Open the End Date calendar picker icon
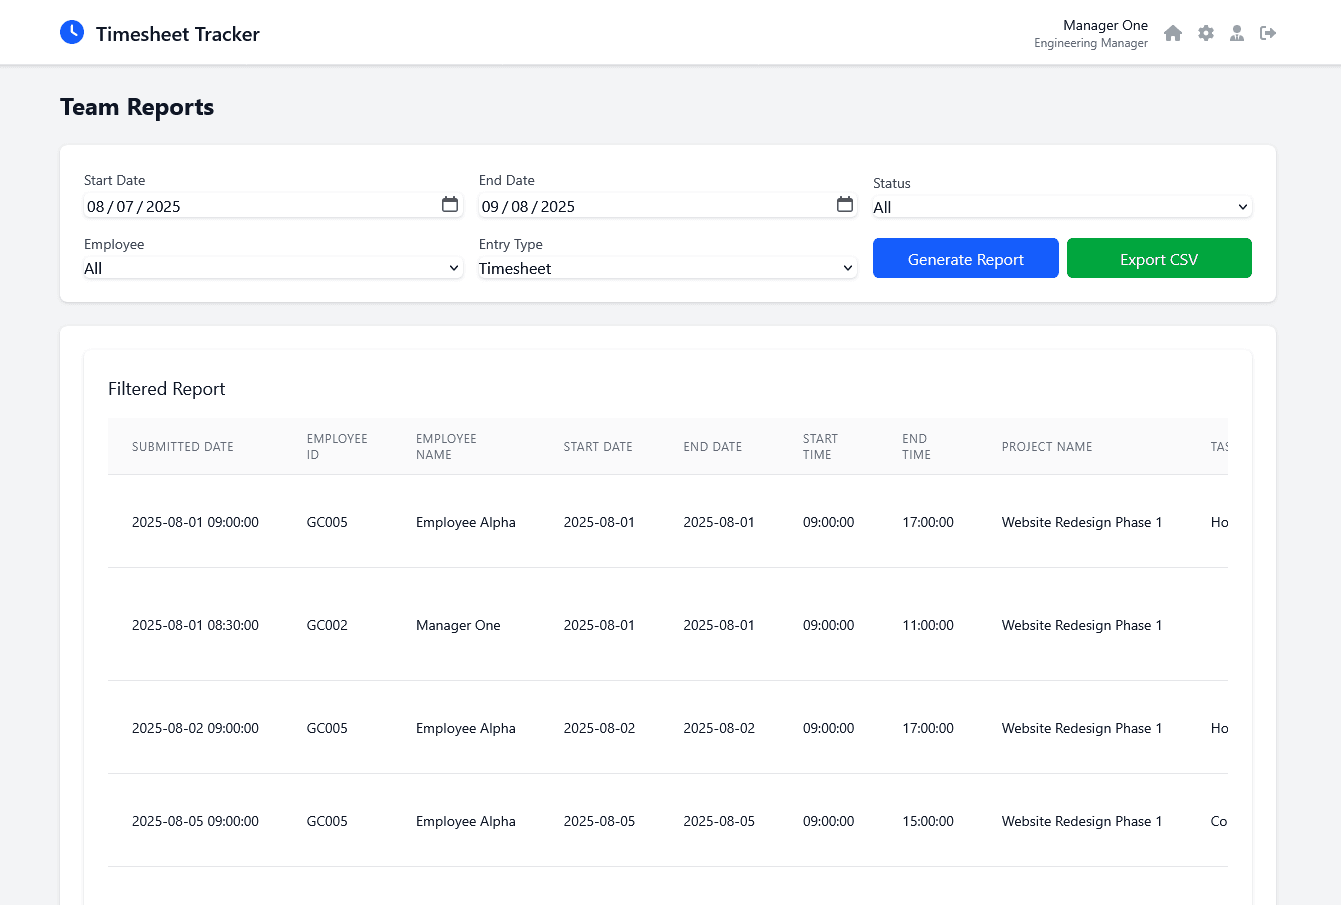The height and width of the screenshot is (905, 1341). click(x=845, y=204)
